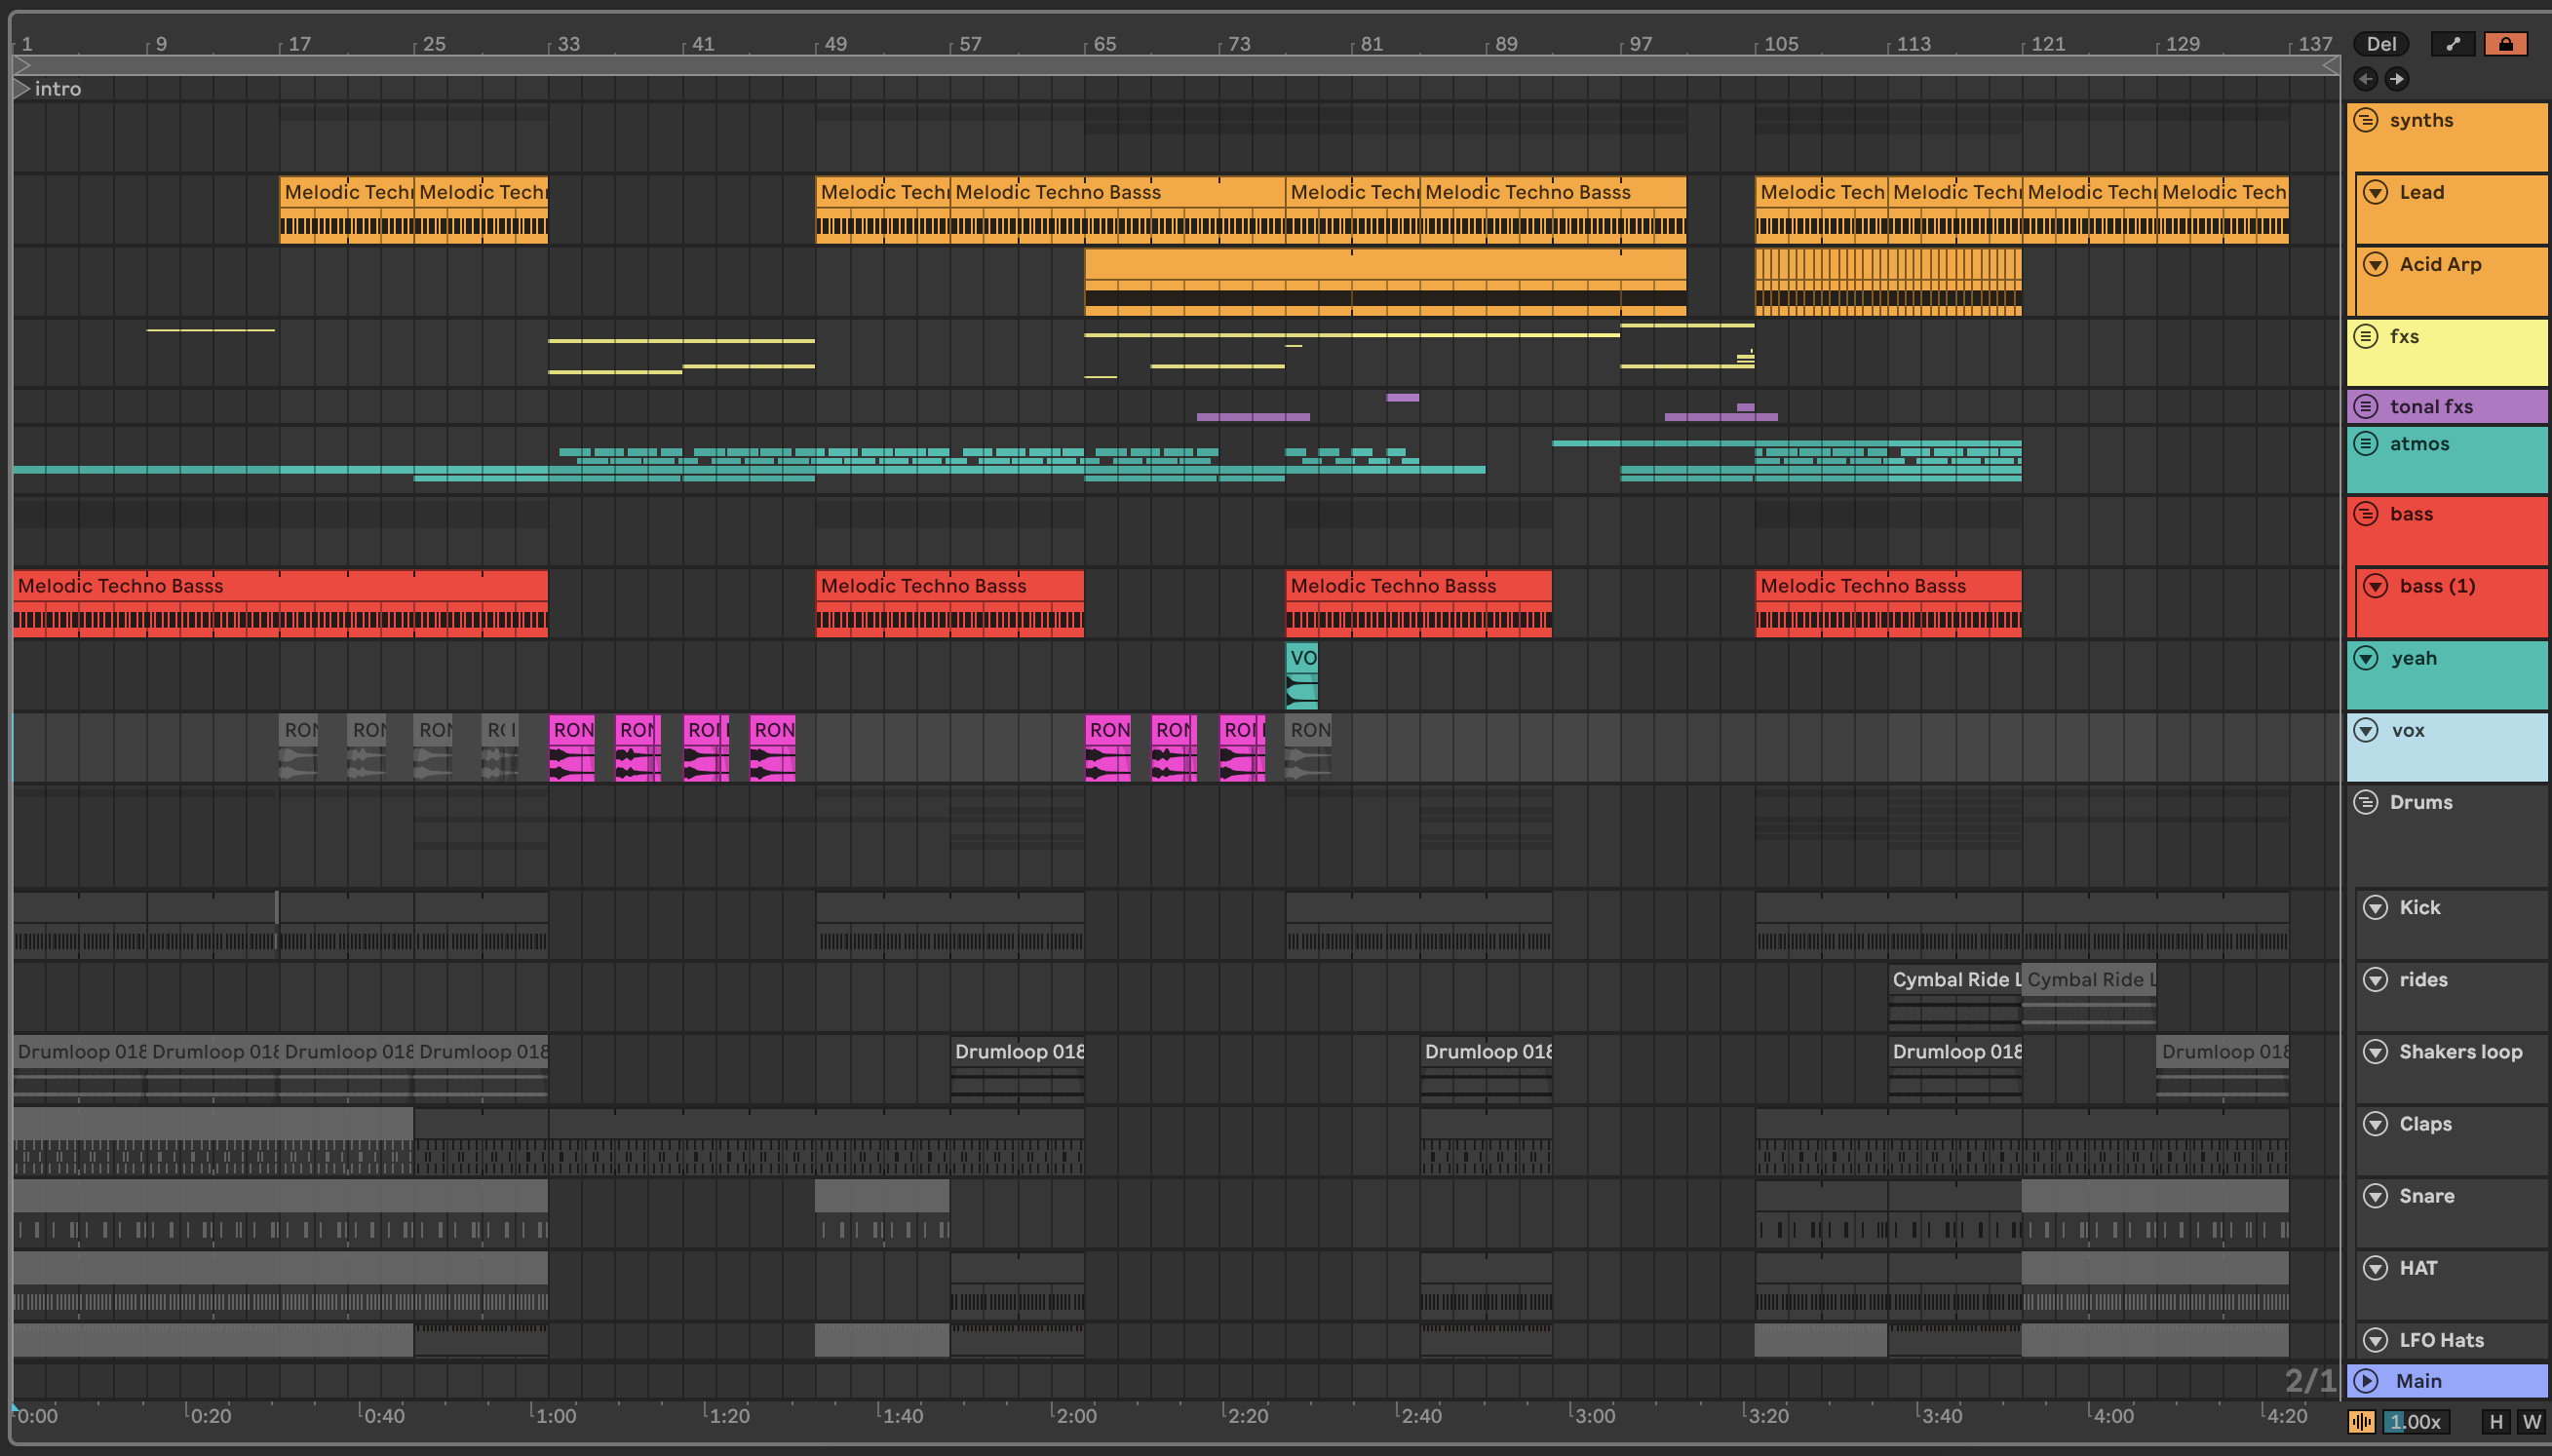Click the W width optimize button
Screen dimensions: 2552x1456
[x=2532, y=1422]
